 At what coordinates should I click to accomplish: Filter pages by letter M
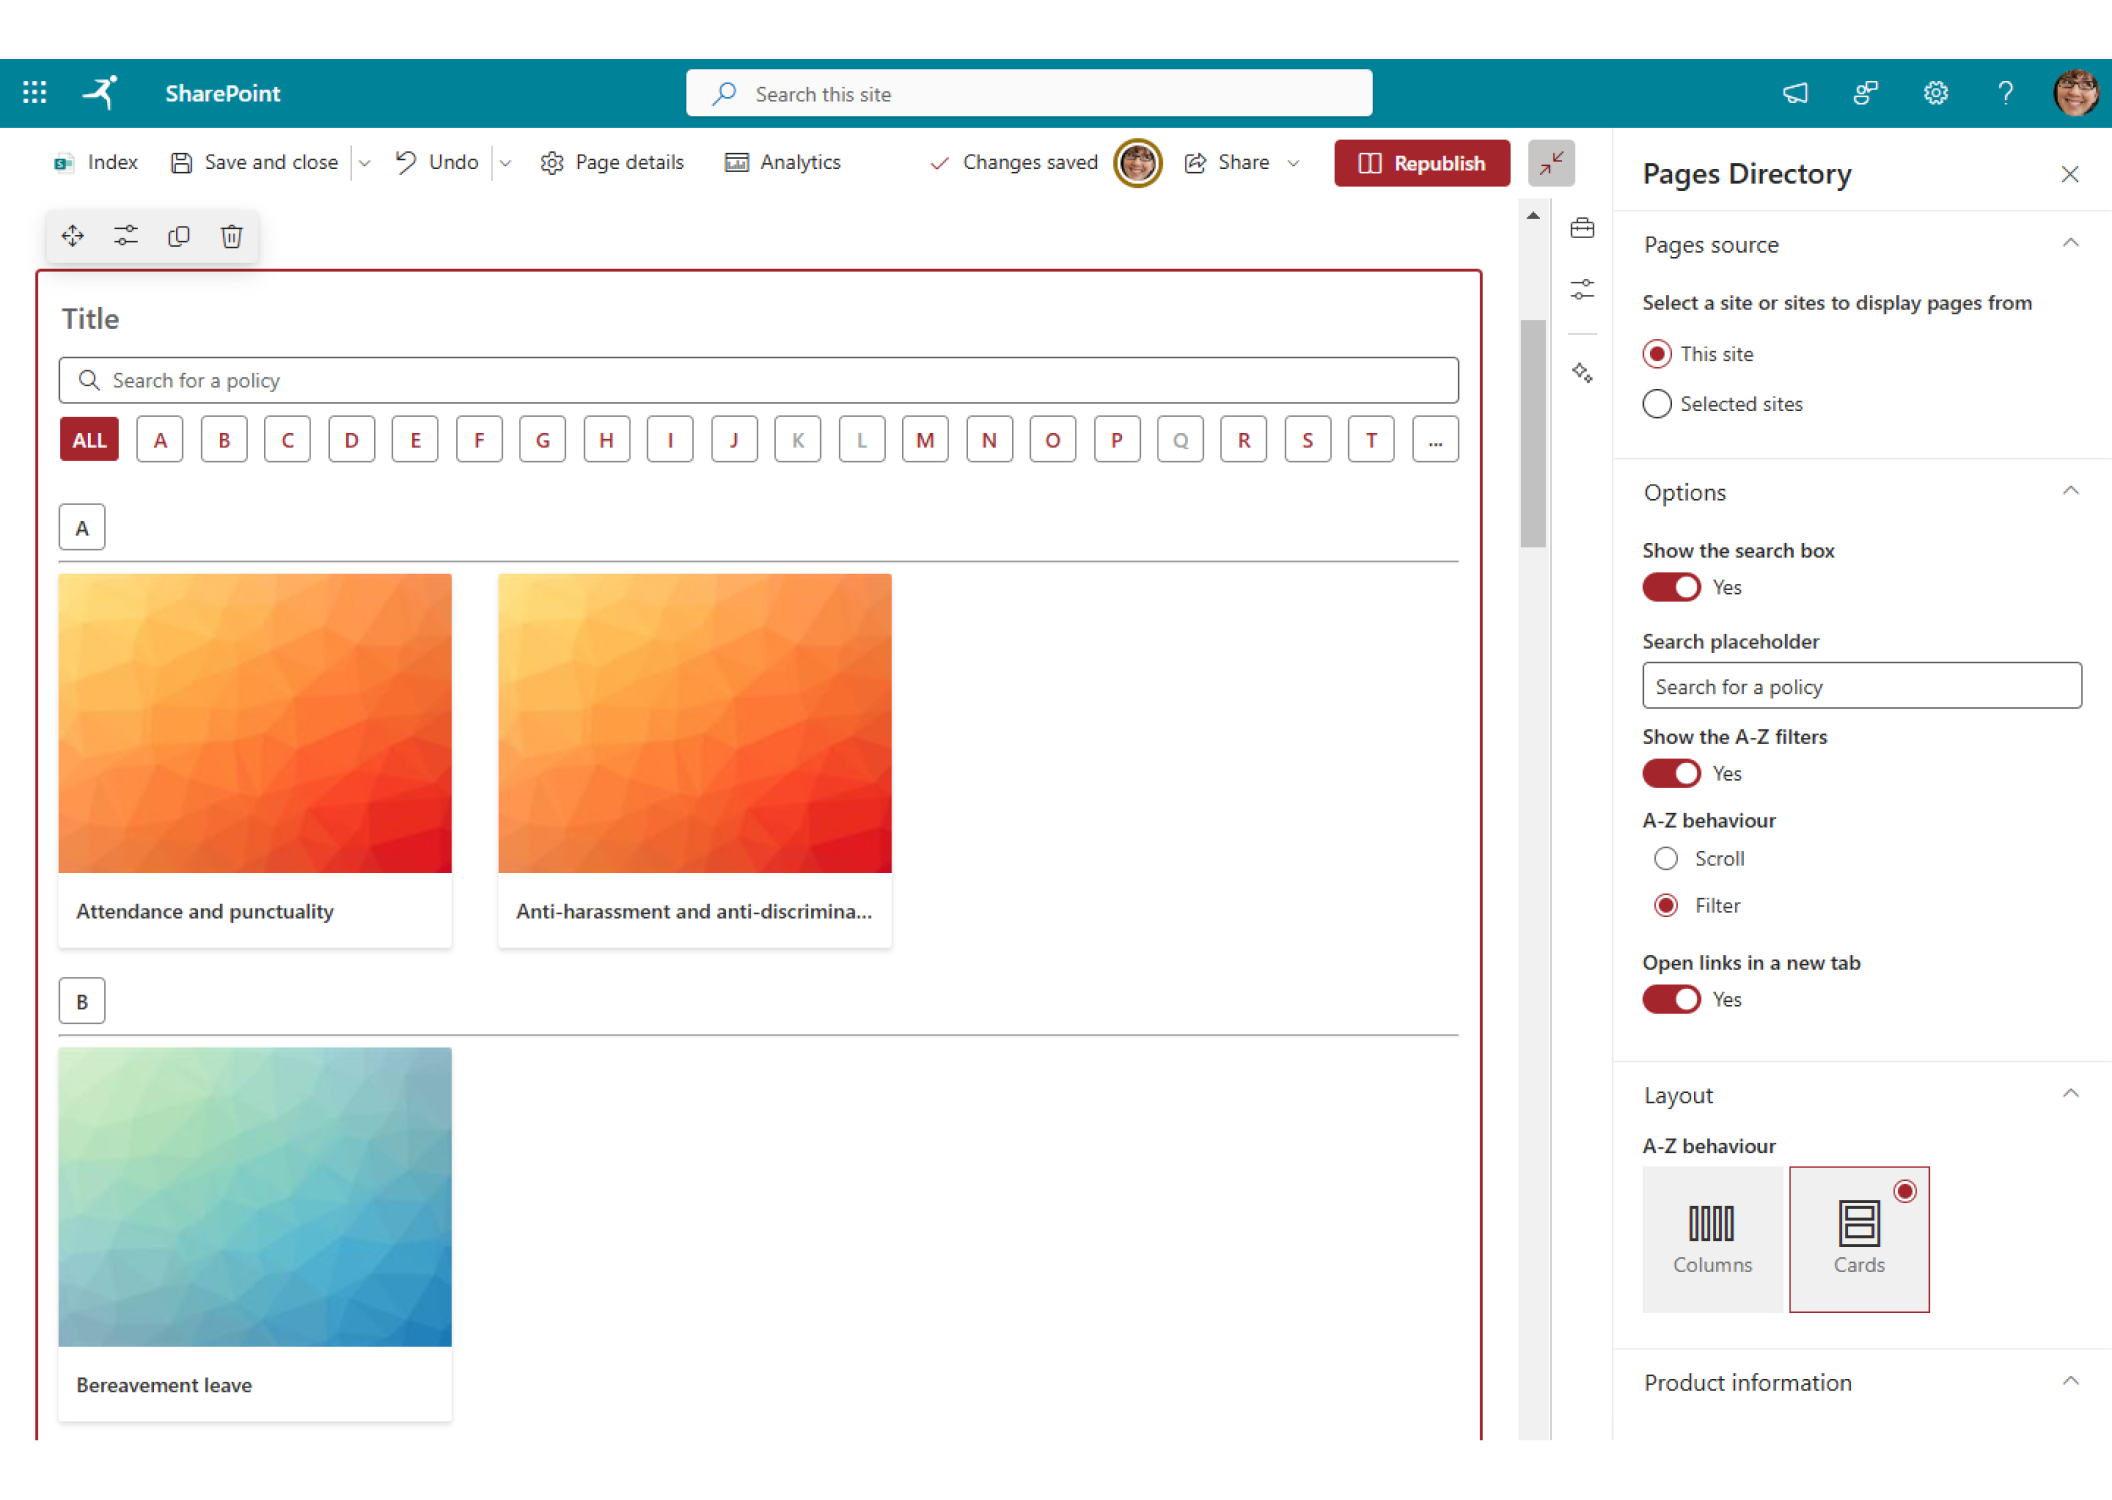[x=925, y=440]
